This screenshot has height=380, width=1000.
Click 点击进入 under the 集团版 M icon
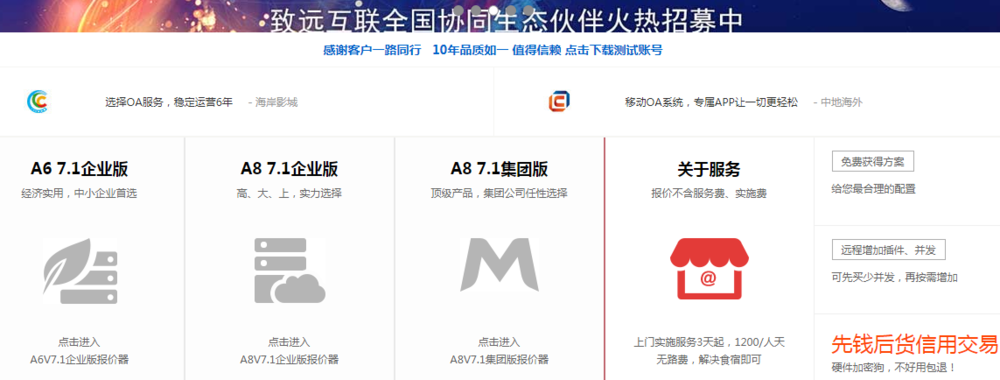(499, 342)
